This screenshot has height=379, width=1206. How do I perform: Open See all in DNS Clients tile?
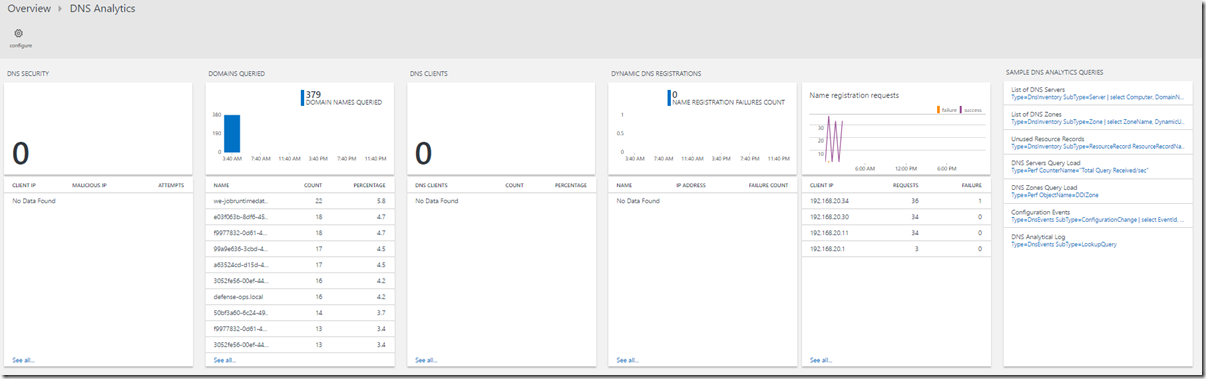[x=426, y=359]
